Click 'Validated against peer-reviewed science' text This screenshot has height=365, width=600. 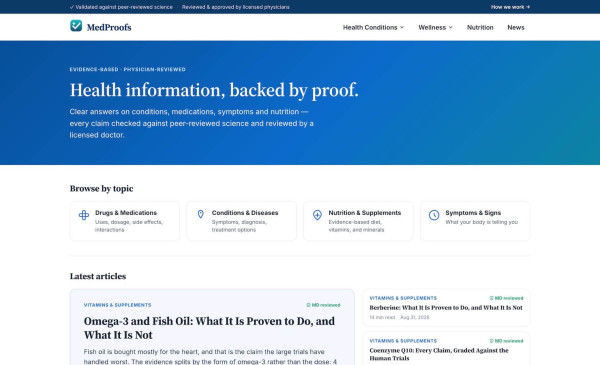click(x=121, y=7)
